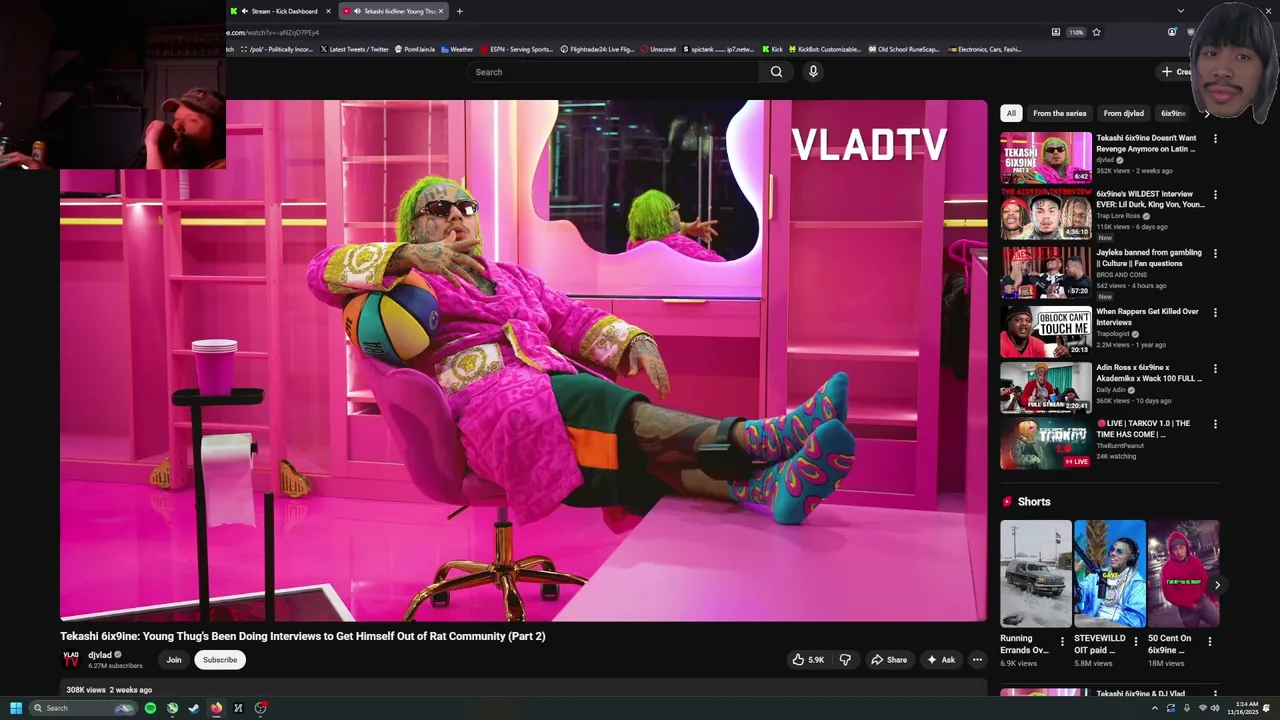Open the Running Errands short

pos(1035,573)
